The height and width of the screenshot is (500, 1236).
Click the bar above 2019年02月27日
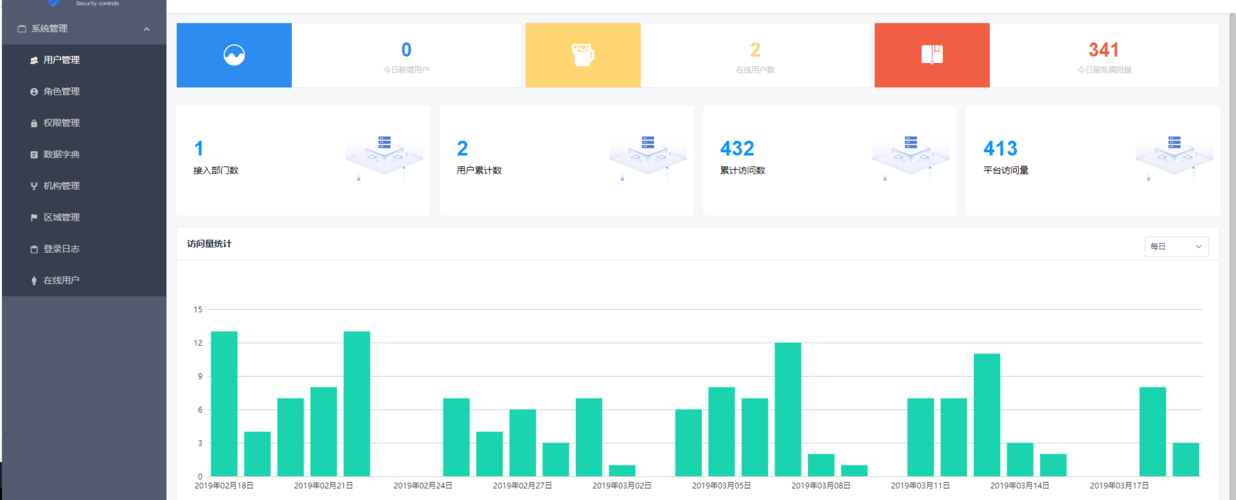tap(523, 442)
